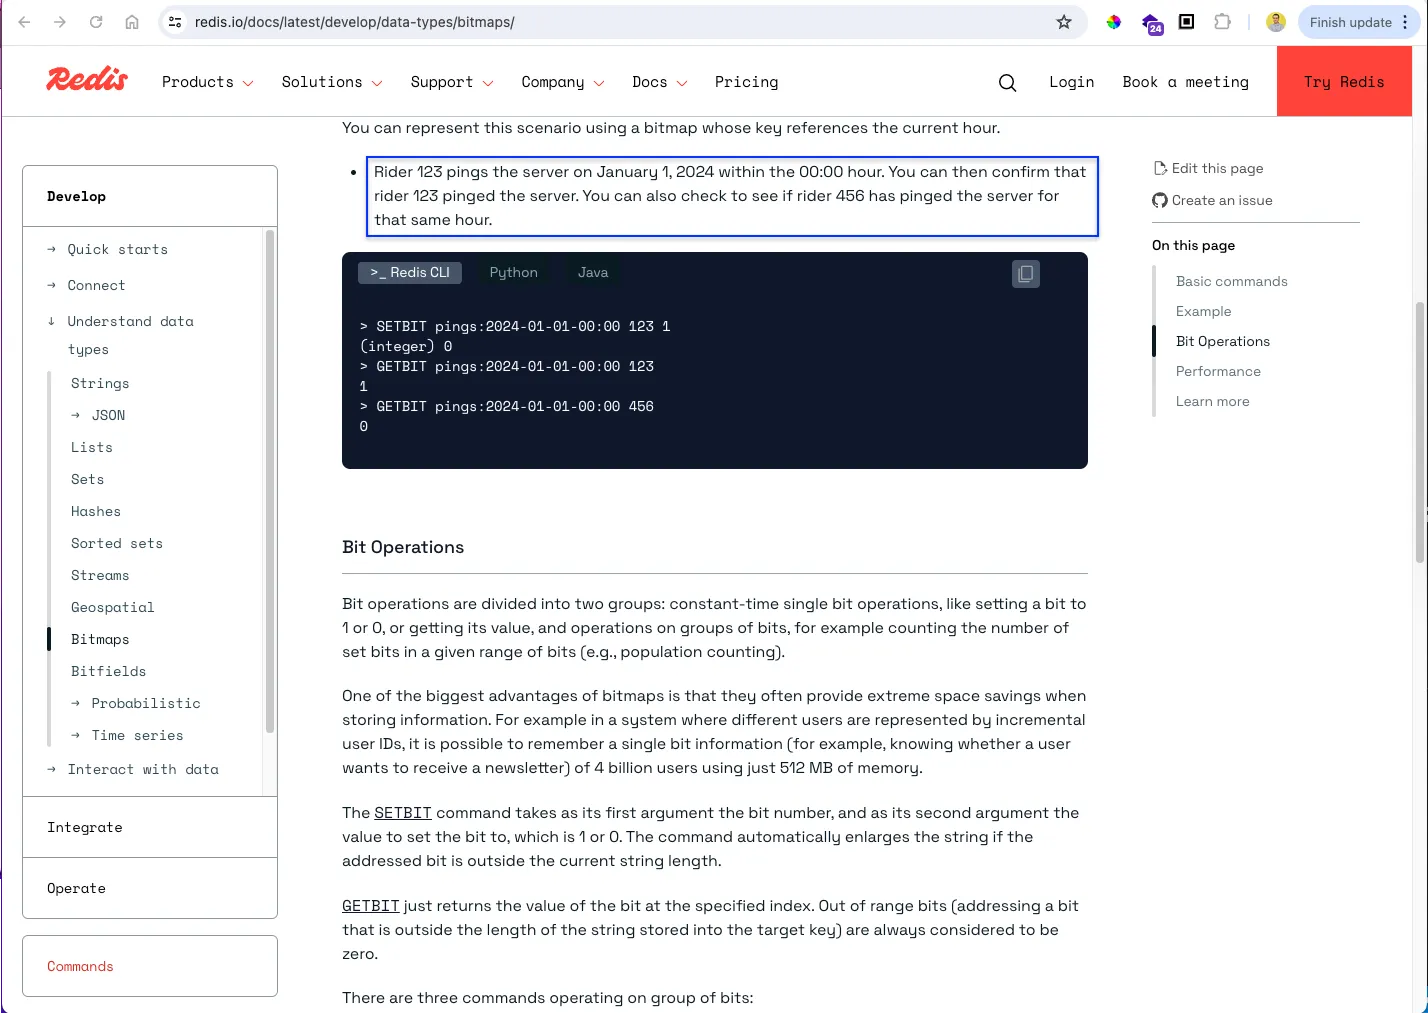Jump to Learn more section
The width and height of the screenshot is (1428, 1013).
(x=1212, y=401)
